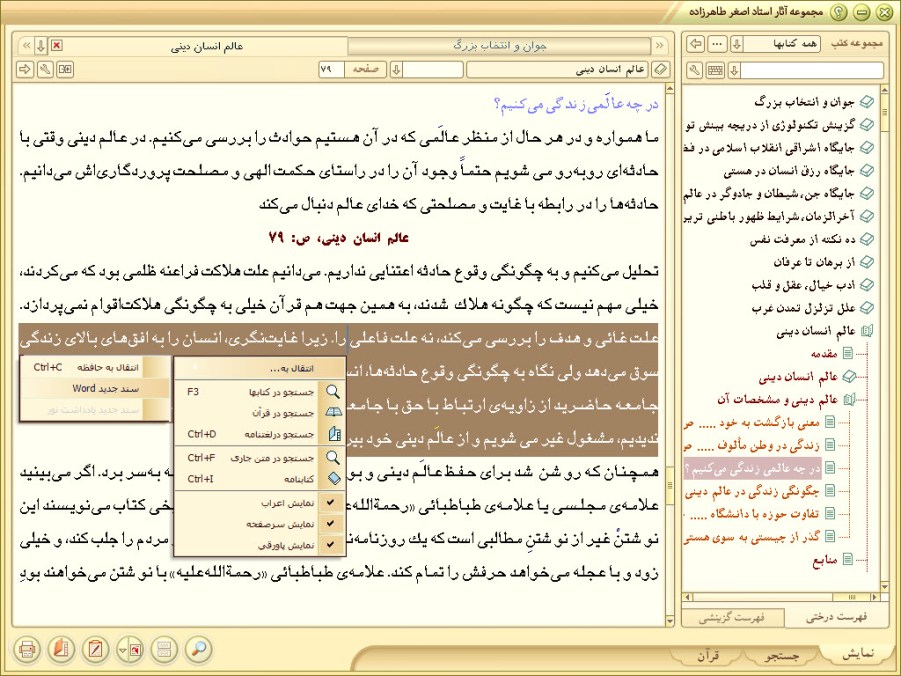Open dropdown arrow beside highlight marker icon
The width and height of the screenshot is (901, 676).
(x=122, y=650)
